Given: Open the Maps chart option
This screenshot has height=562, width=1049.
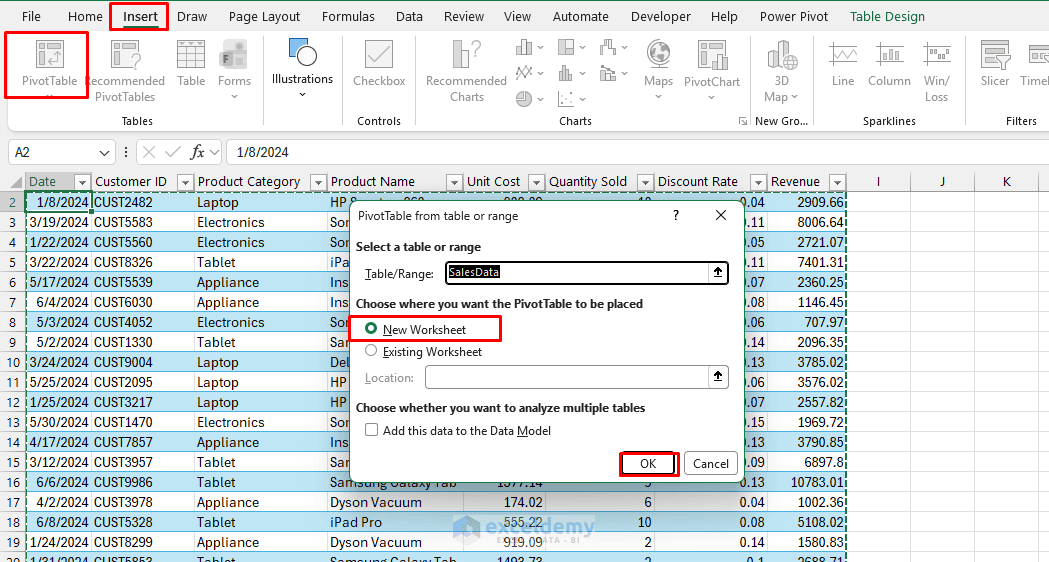Looking at the screenshot, I should (658, 70).
